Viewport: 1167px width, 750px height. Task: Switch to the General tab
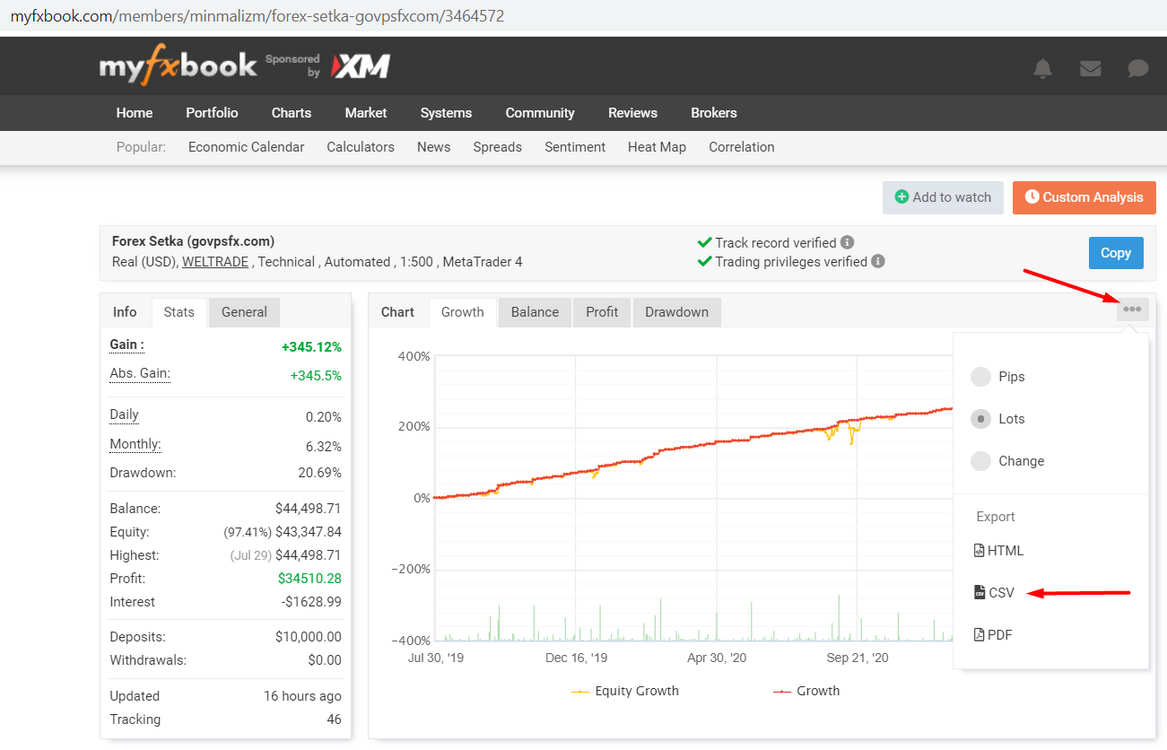tap(244, 312)
